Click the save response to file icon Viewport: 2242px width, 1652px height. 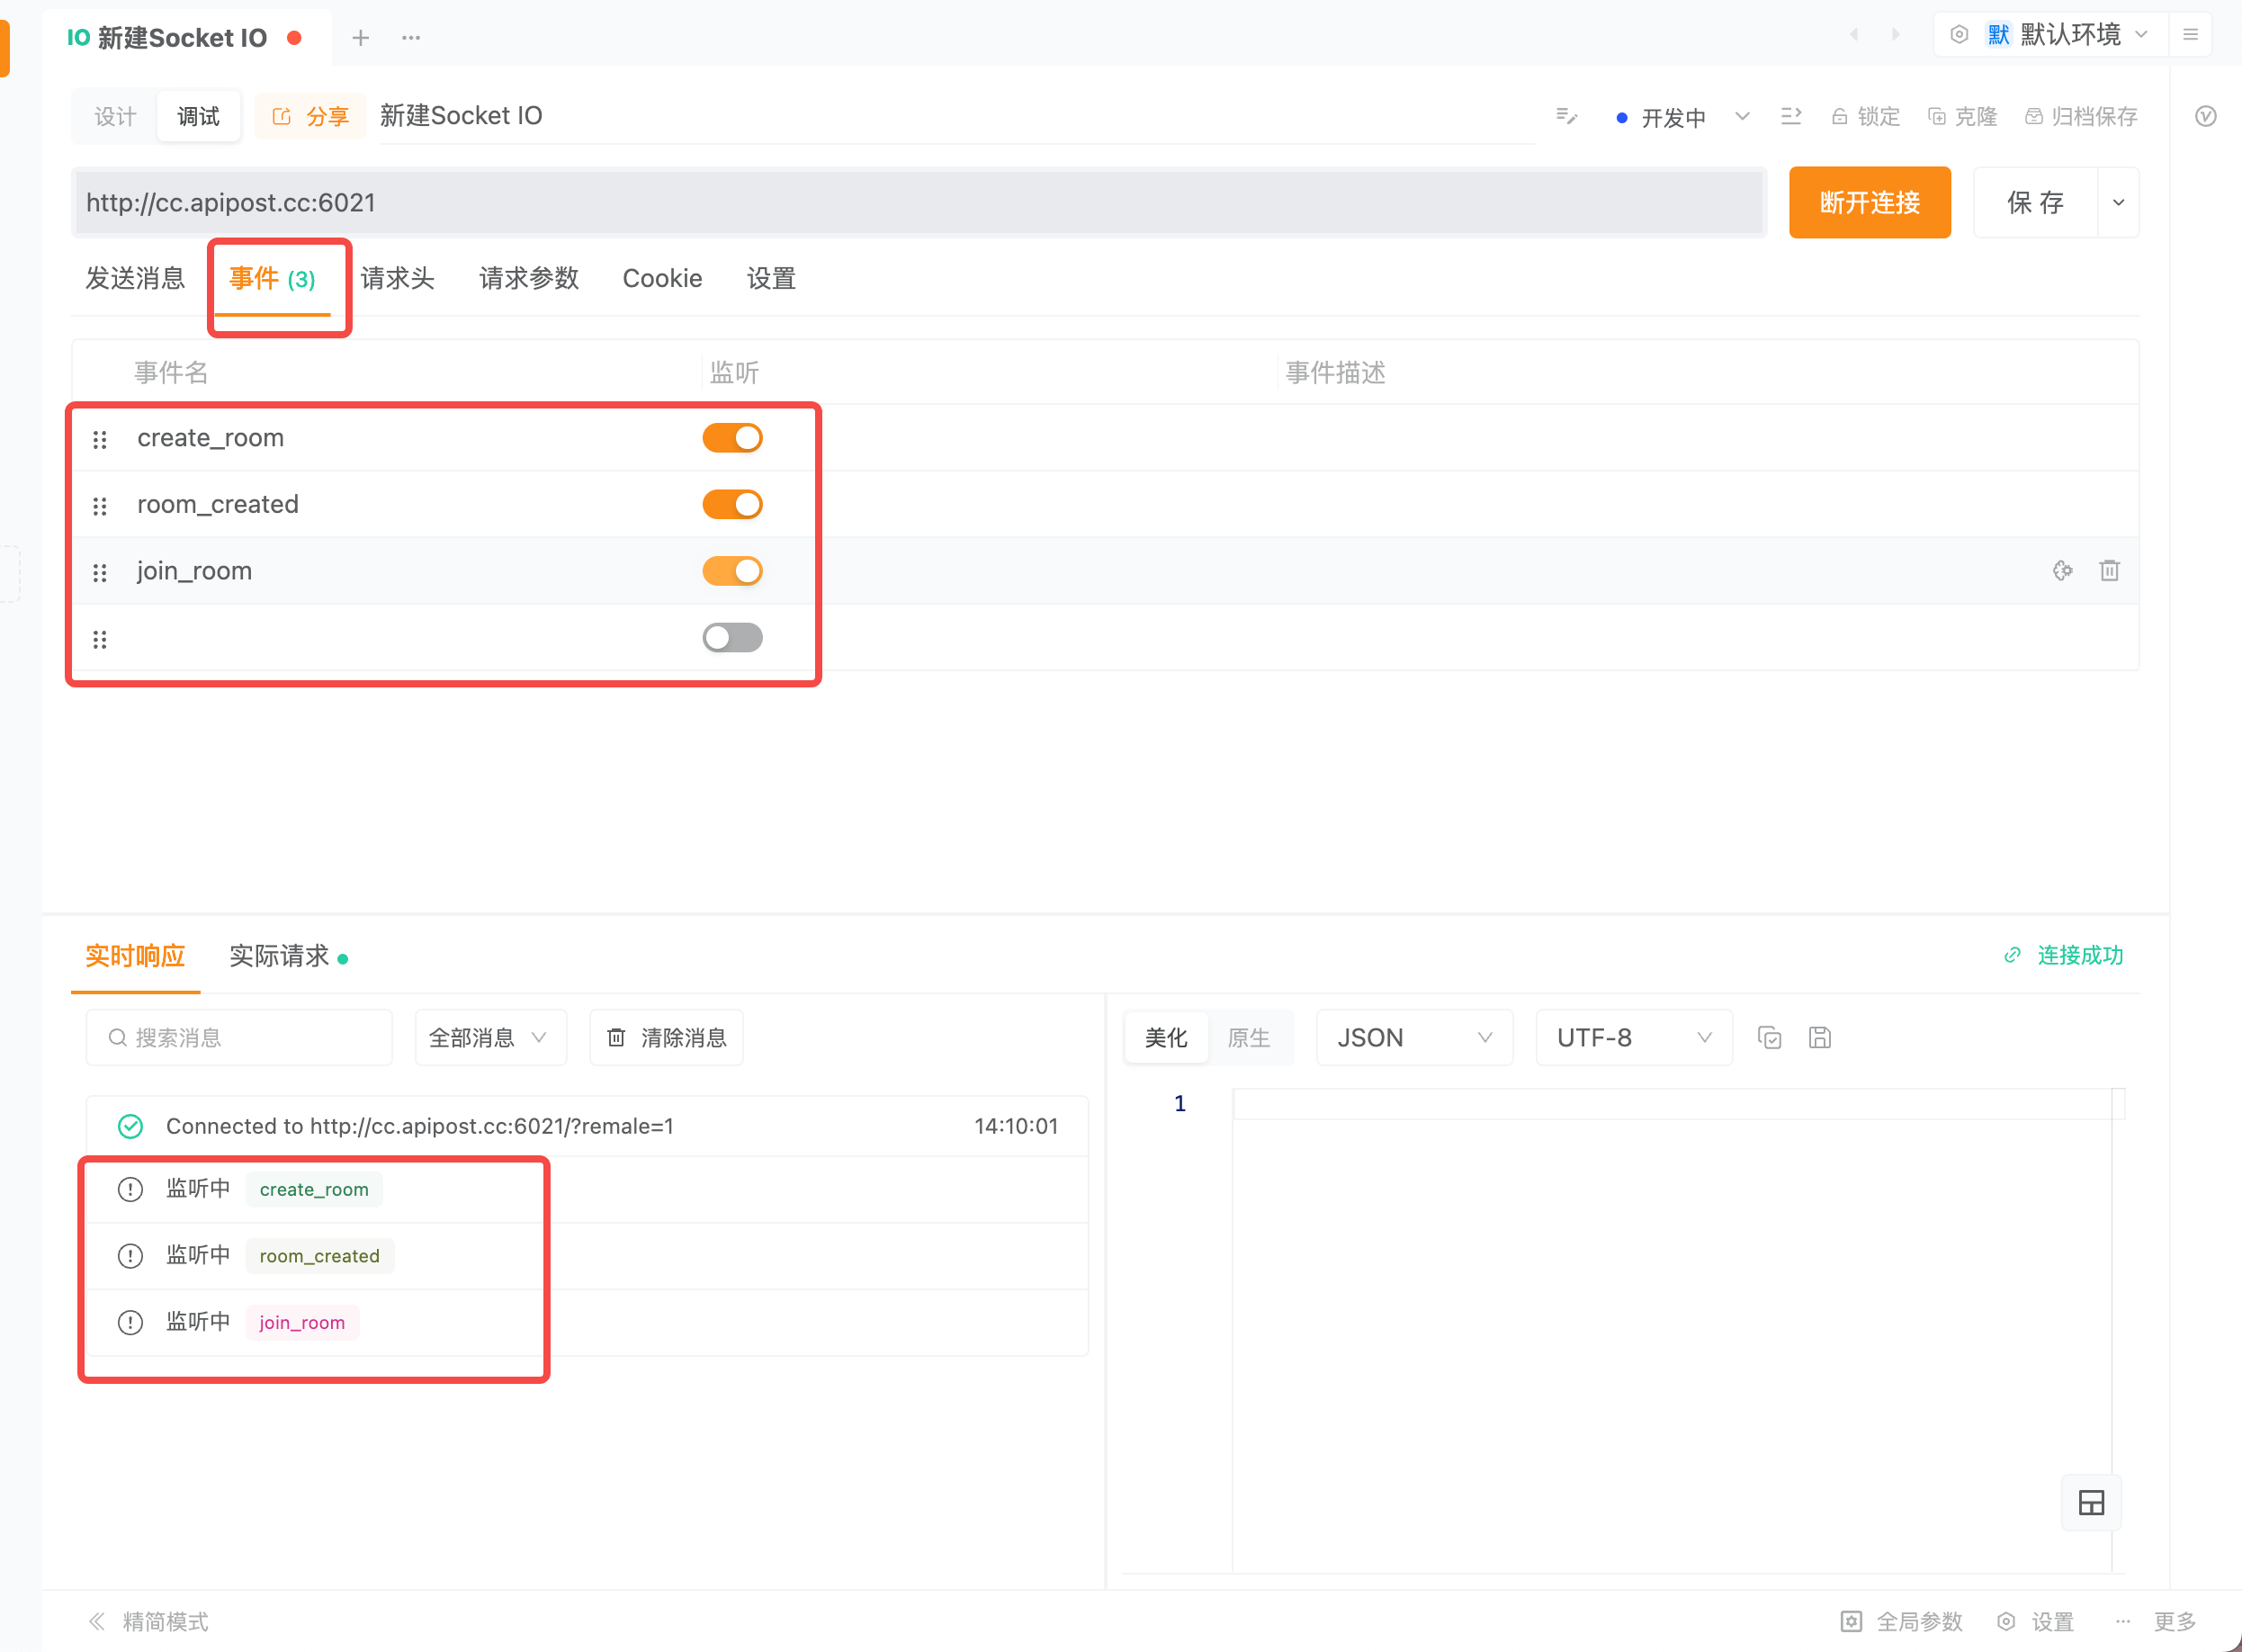pos(1819,1038)
